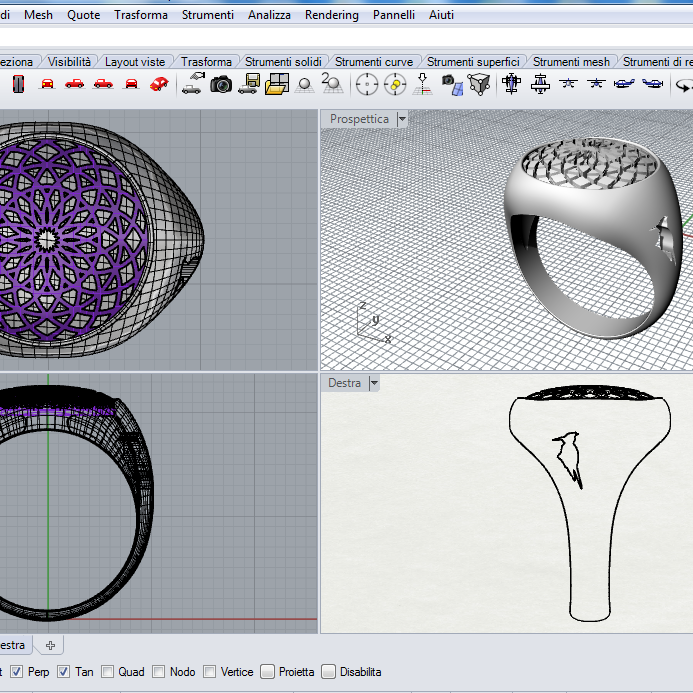Image resolution: width=693 pixels, height=693 pixels.
Task: Click the camera screenshot capture icon
Action: click(x=221, y=84)
